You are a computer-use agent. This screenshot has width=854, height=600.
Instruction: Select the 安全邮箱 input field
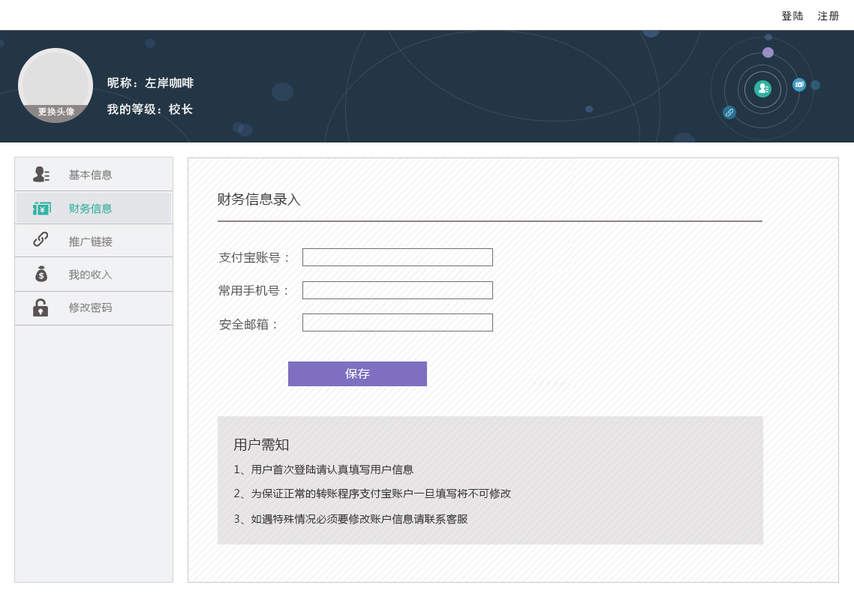pos(397,322)
